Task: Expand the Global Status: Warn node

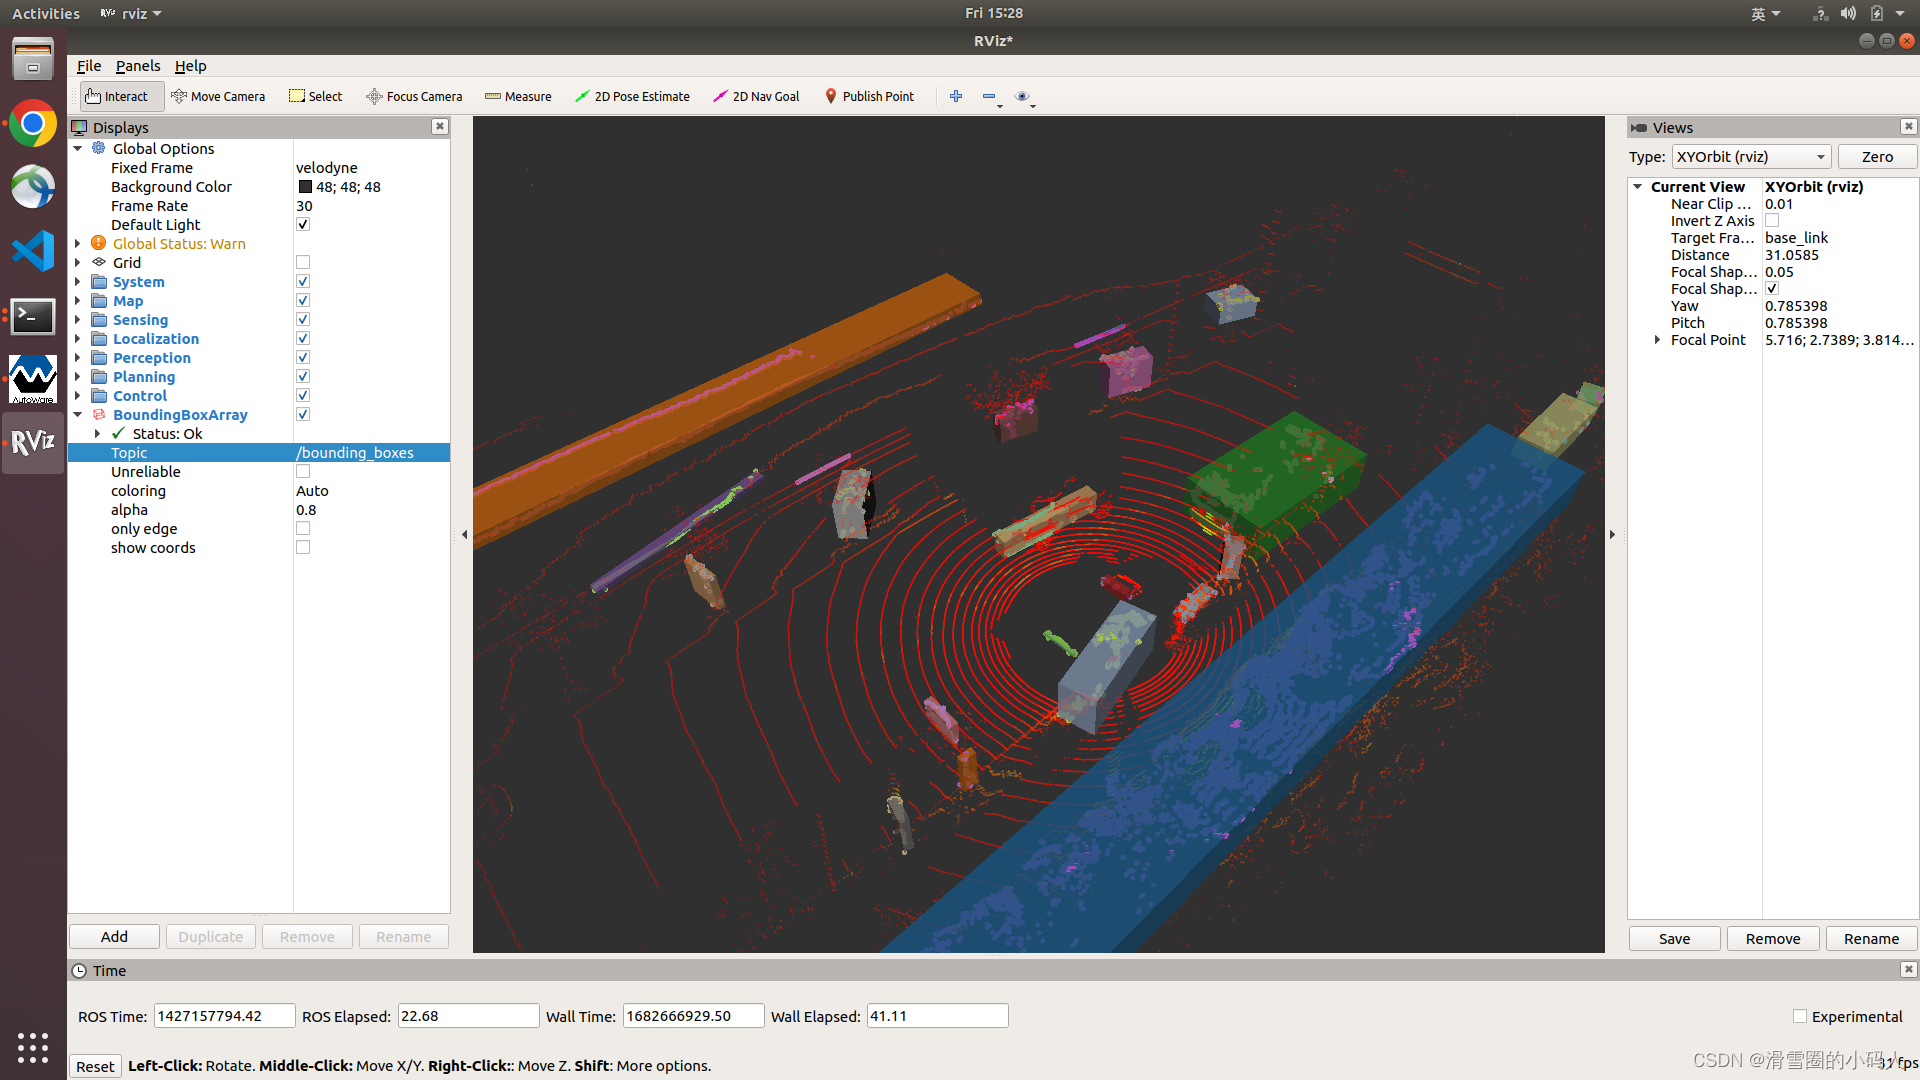Action: (x=78, y=243)
